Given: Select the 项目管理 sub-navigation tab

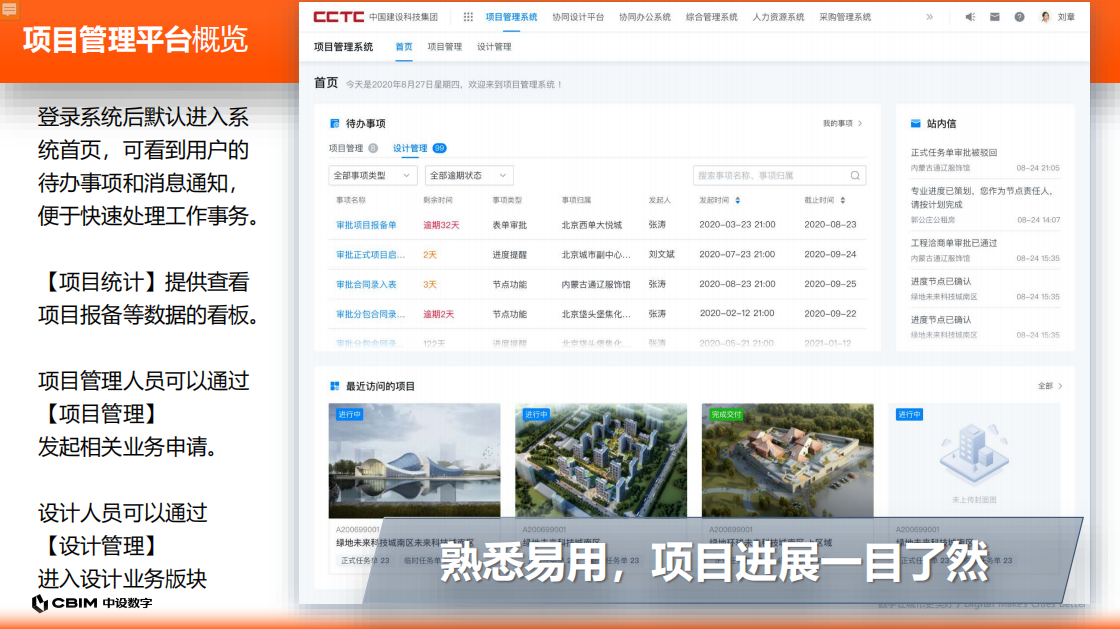Looking at the screenshot, I should pyautogui.click(x=444, y=47).
